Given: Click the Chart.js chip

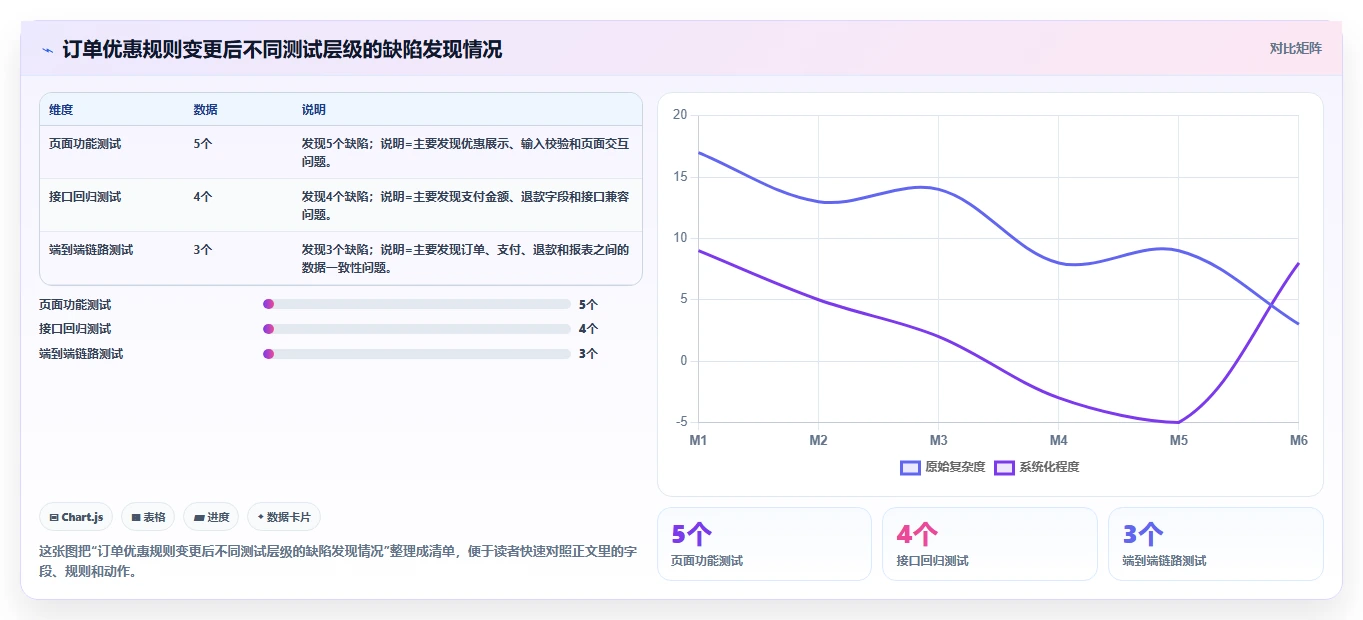Looking at the screenshot, I should point(76,517).
